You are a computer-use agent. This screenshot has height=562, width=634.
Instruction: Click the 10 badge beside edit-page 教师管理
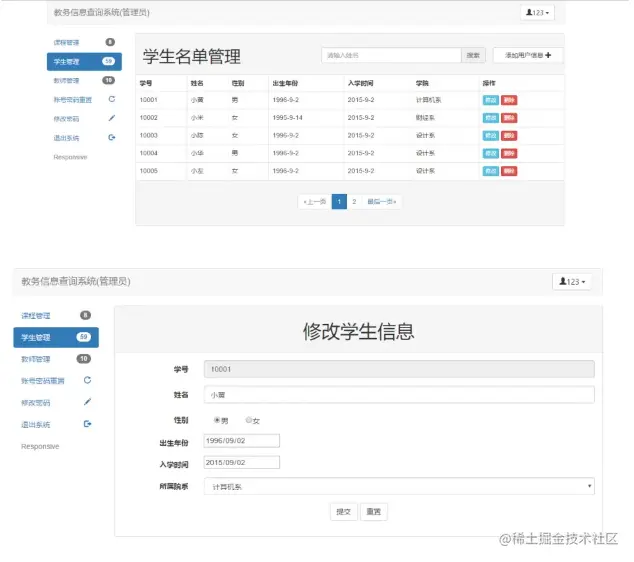pos(84,359)
